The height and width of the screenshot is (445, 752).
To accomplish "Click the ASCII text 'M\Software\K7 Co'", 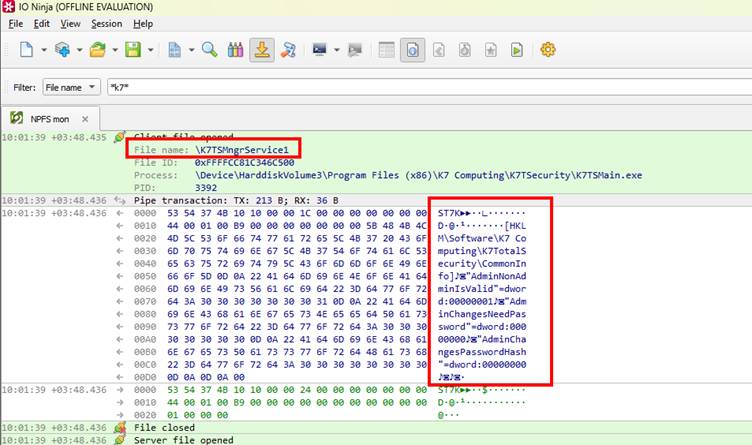I will tap(482, 238).
